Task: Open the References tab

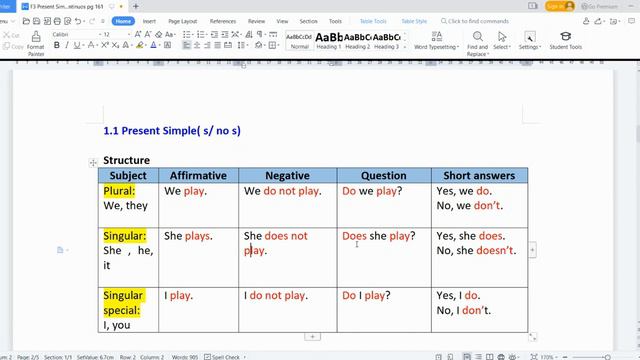Action: 223,21
